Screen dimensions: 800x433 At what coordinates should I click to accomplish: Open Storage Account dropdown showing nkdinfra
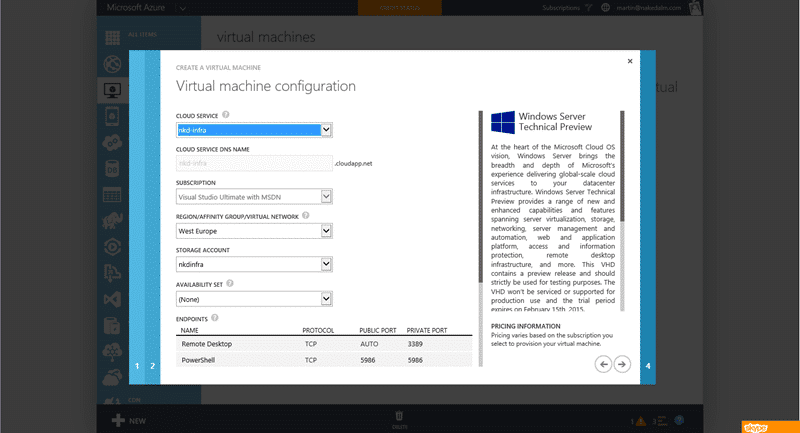click(254, 264)
